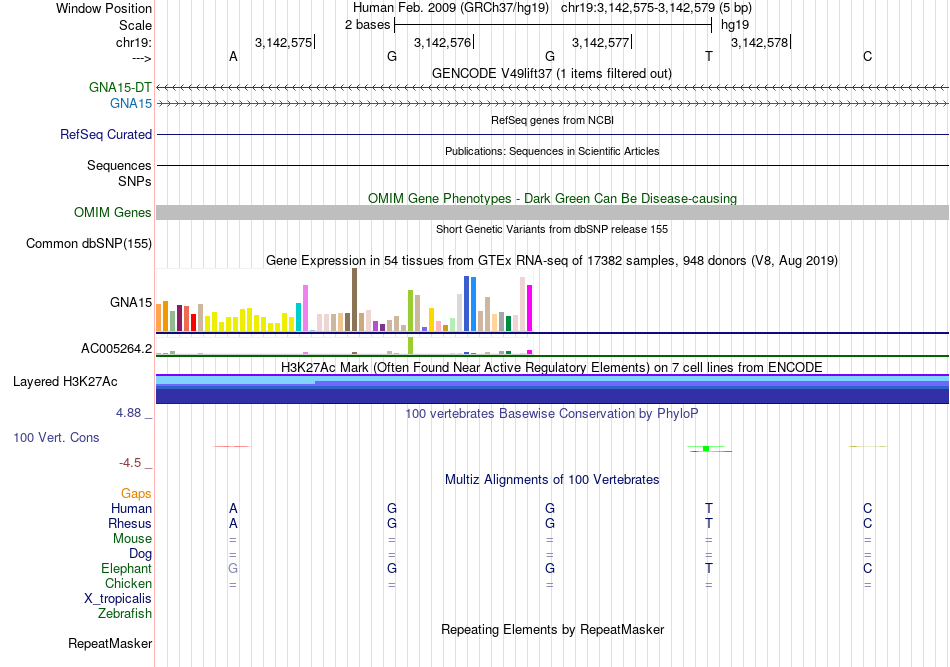Select the Mouse species label
This screenshot has height=667, width=950.
click(132, 539)
